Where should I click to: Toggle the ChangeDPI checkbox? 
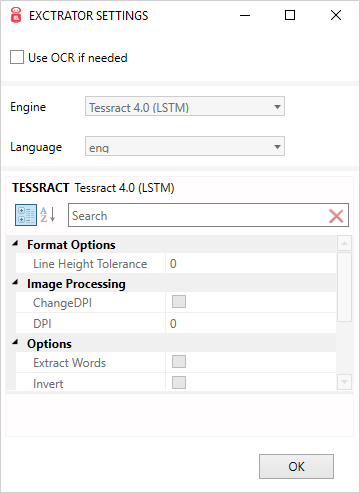(x=179, y=302)
